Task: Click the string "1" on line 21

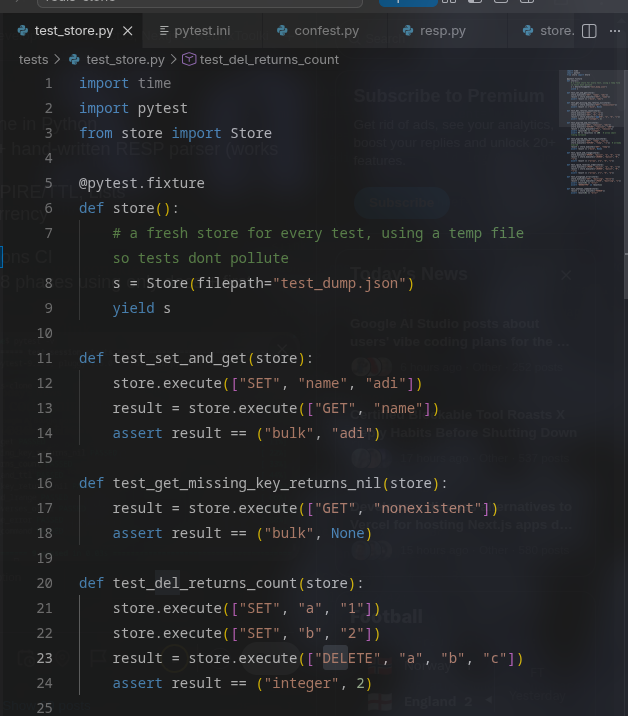Action: [352, 608]
